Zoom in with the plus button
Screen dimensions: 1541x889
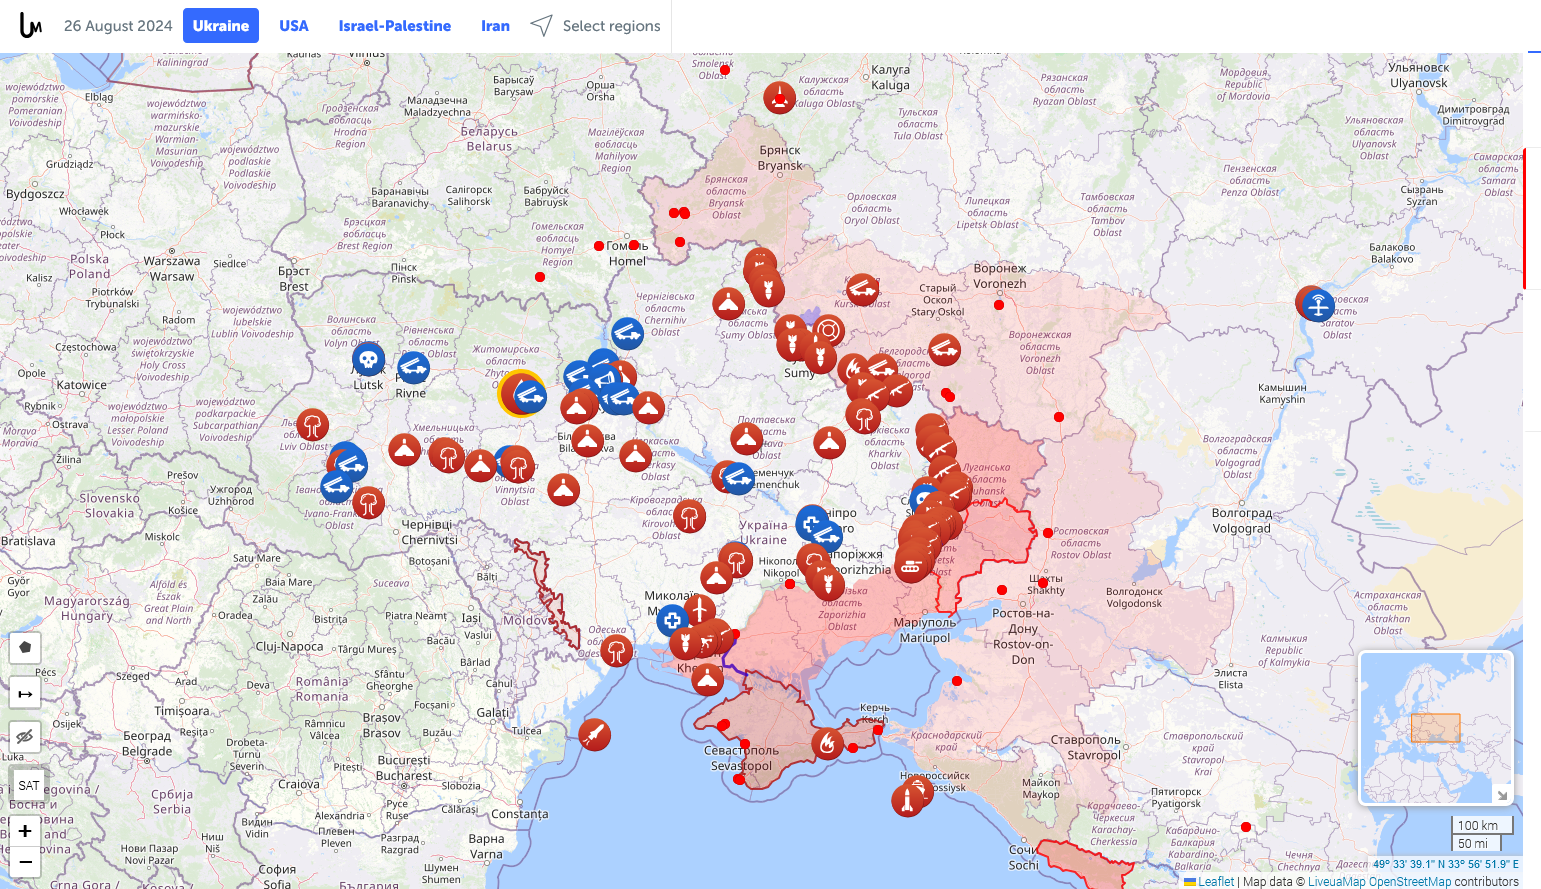(25, 831)
